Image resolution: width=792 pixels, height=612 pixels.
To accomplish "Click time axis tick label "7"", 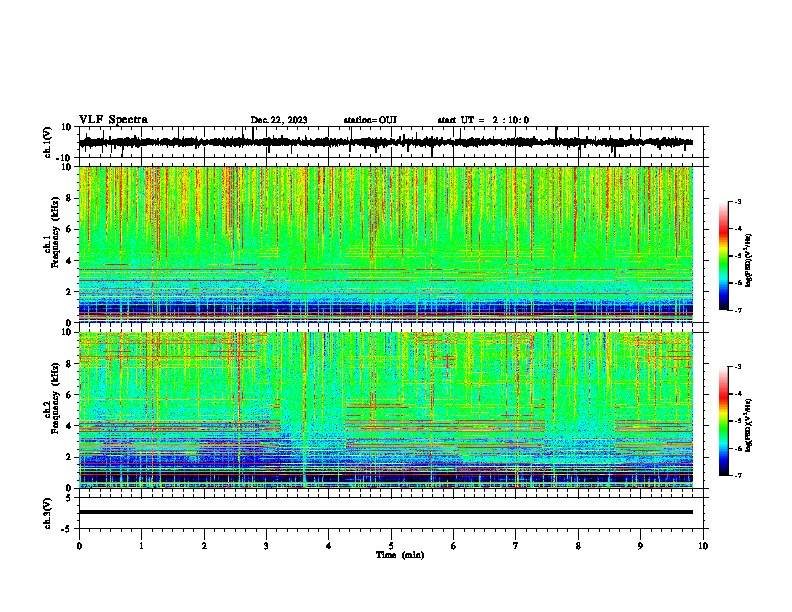I will [516, 546].
